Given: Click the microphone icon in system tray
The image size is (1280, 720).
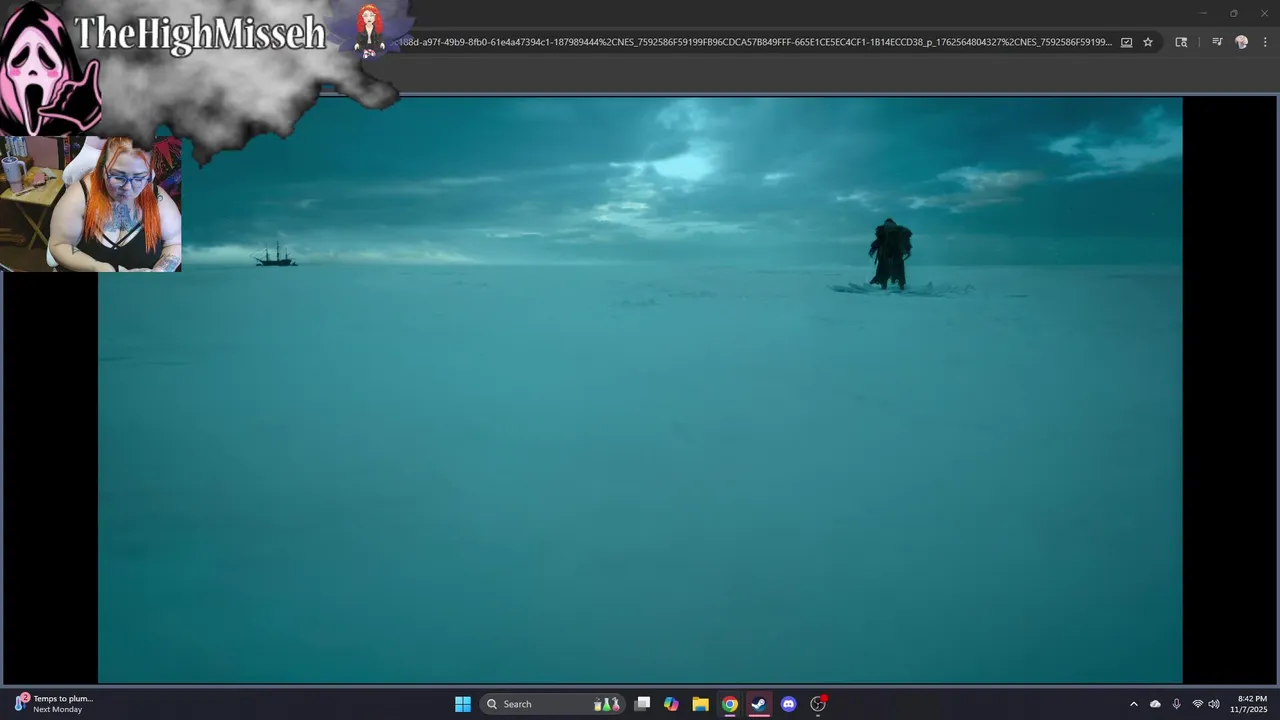Looking at the screenshot, I should pos(1177,704).
